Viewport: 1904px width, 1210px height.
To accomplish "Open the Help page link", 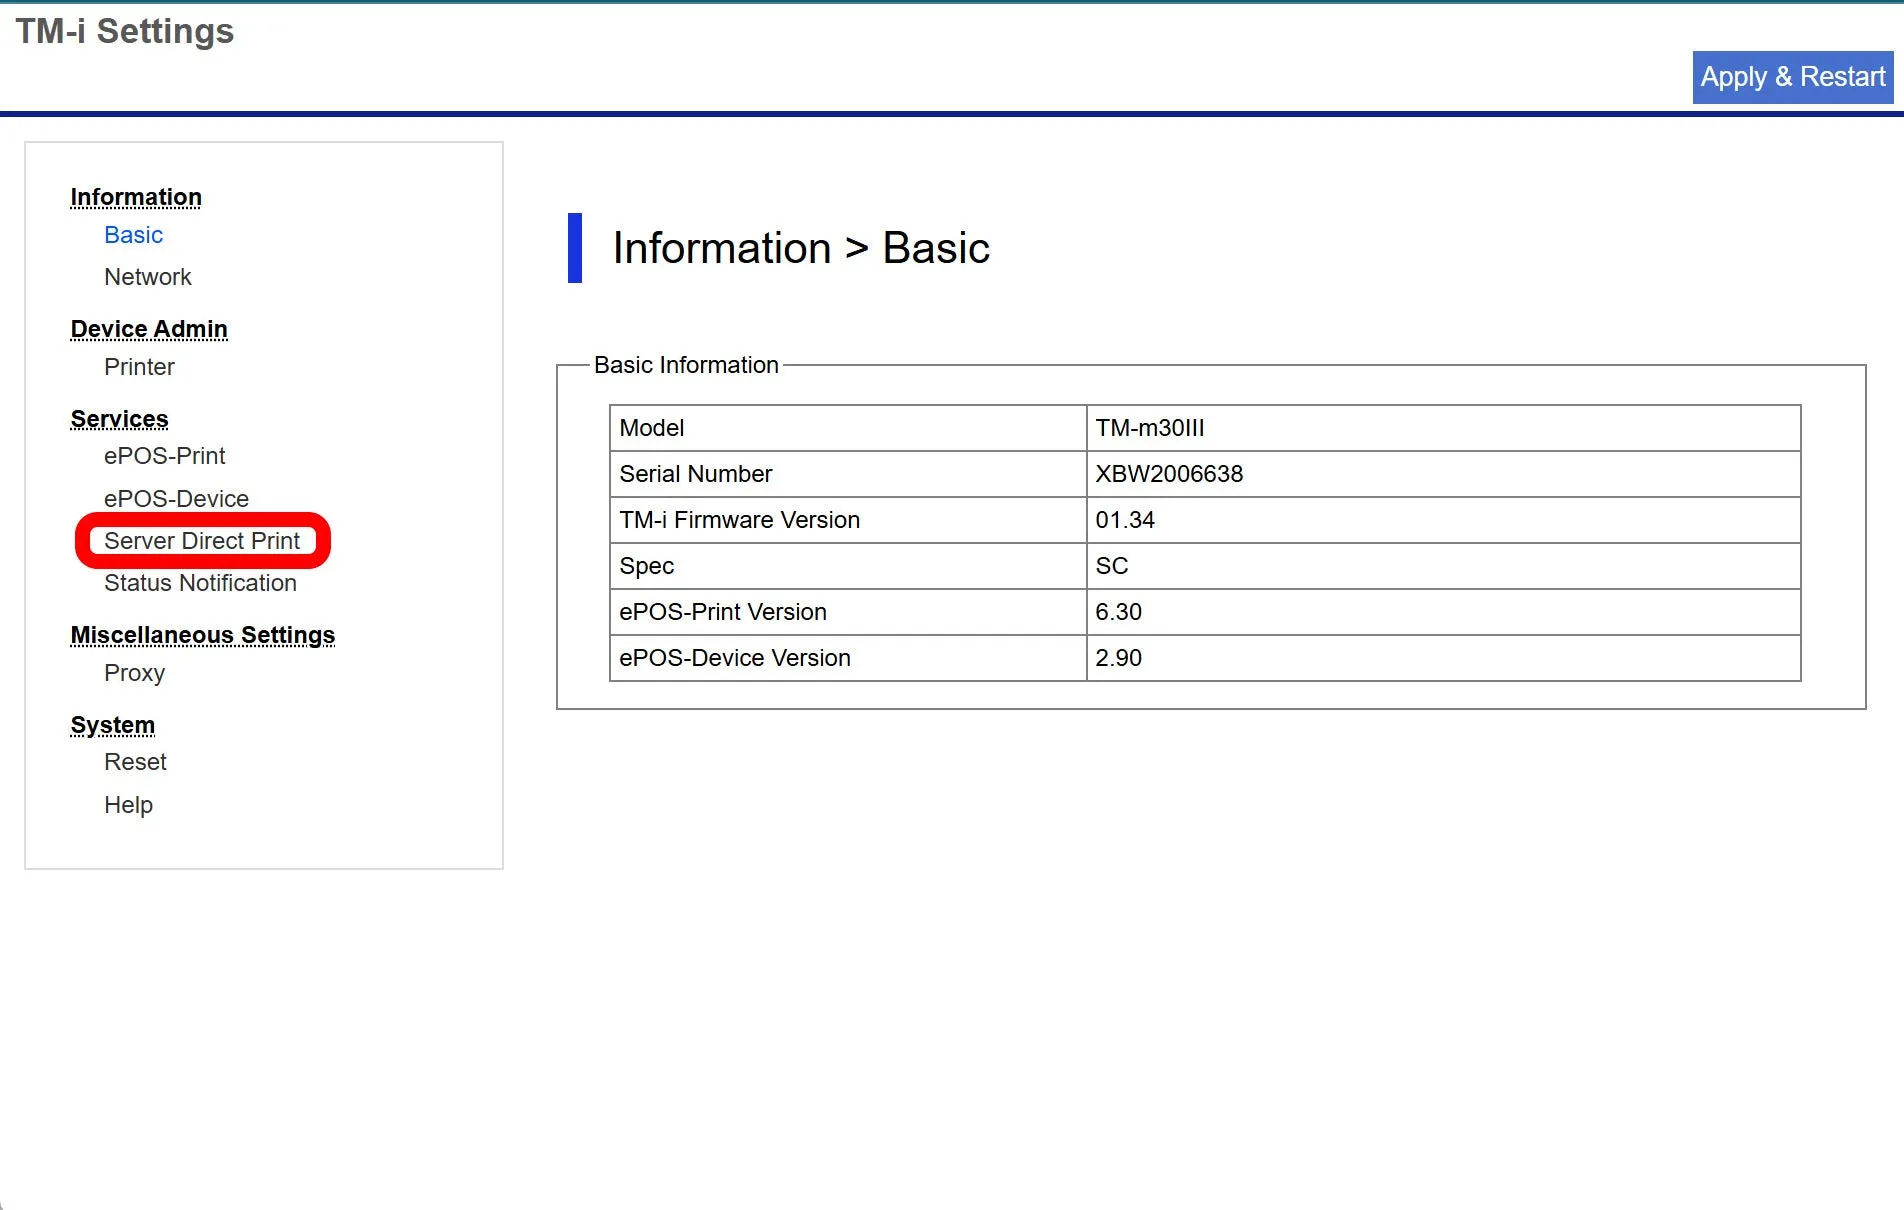I will tap(128, 805).
